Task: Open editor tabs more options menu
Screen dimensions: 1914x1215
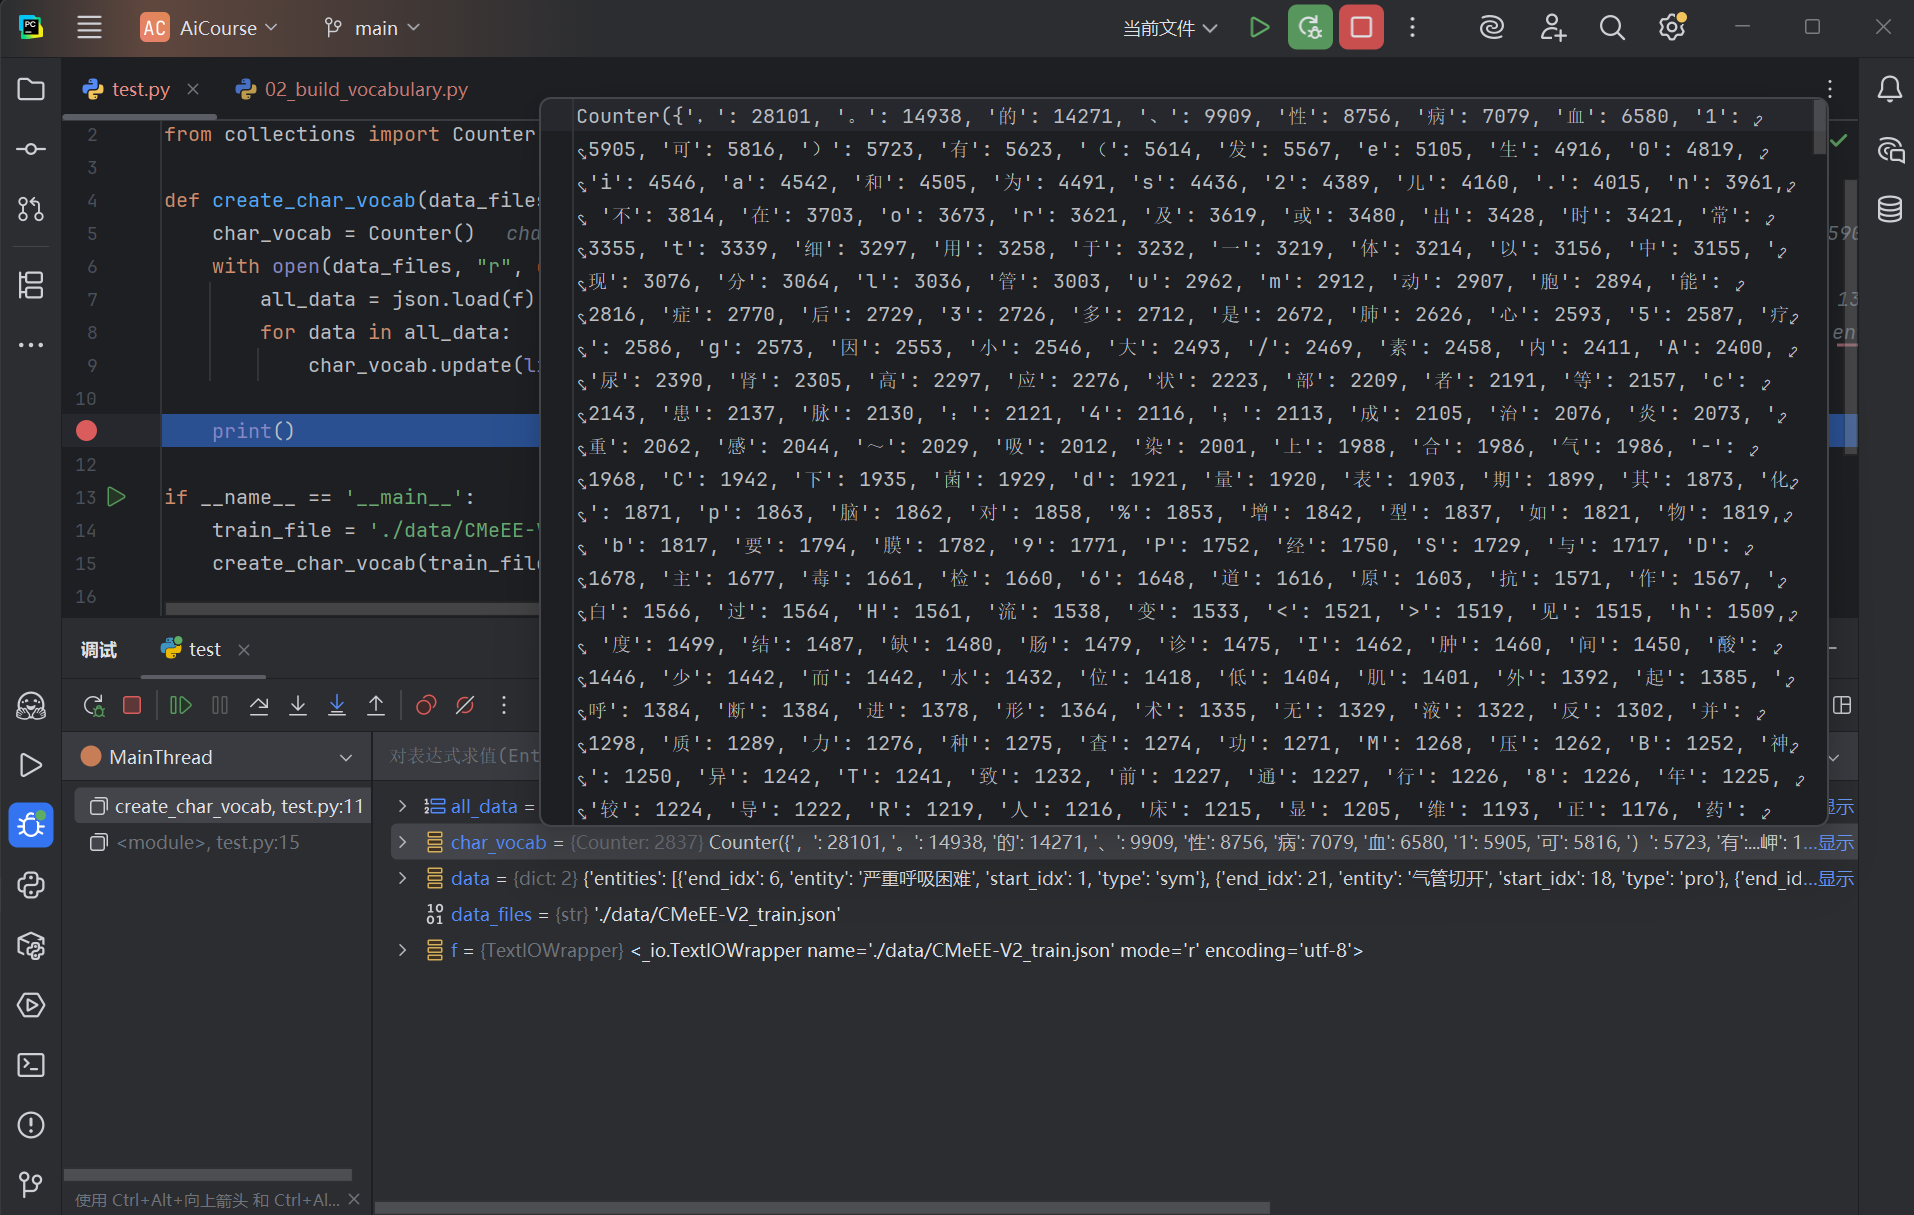Action: tap(1830, 89)
